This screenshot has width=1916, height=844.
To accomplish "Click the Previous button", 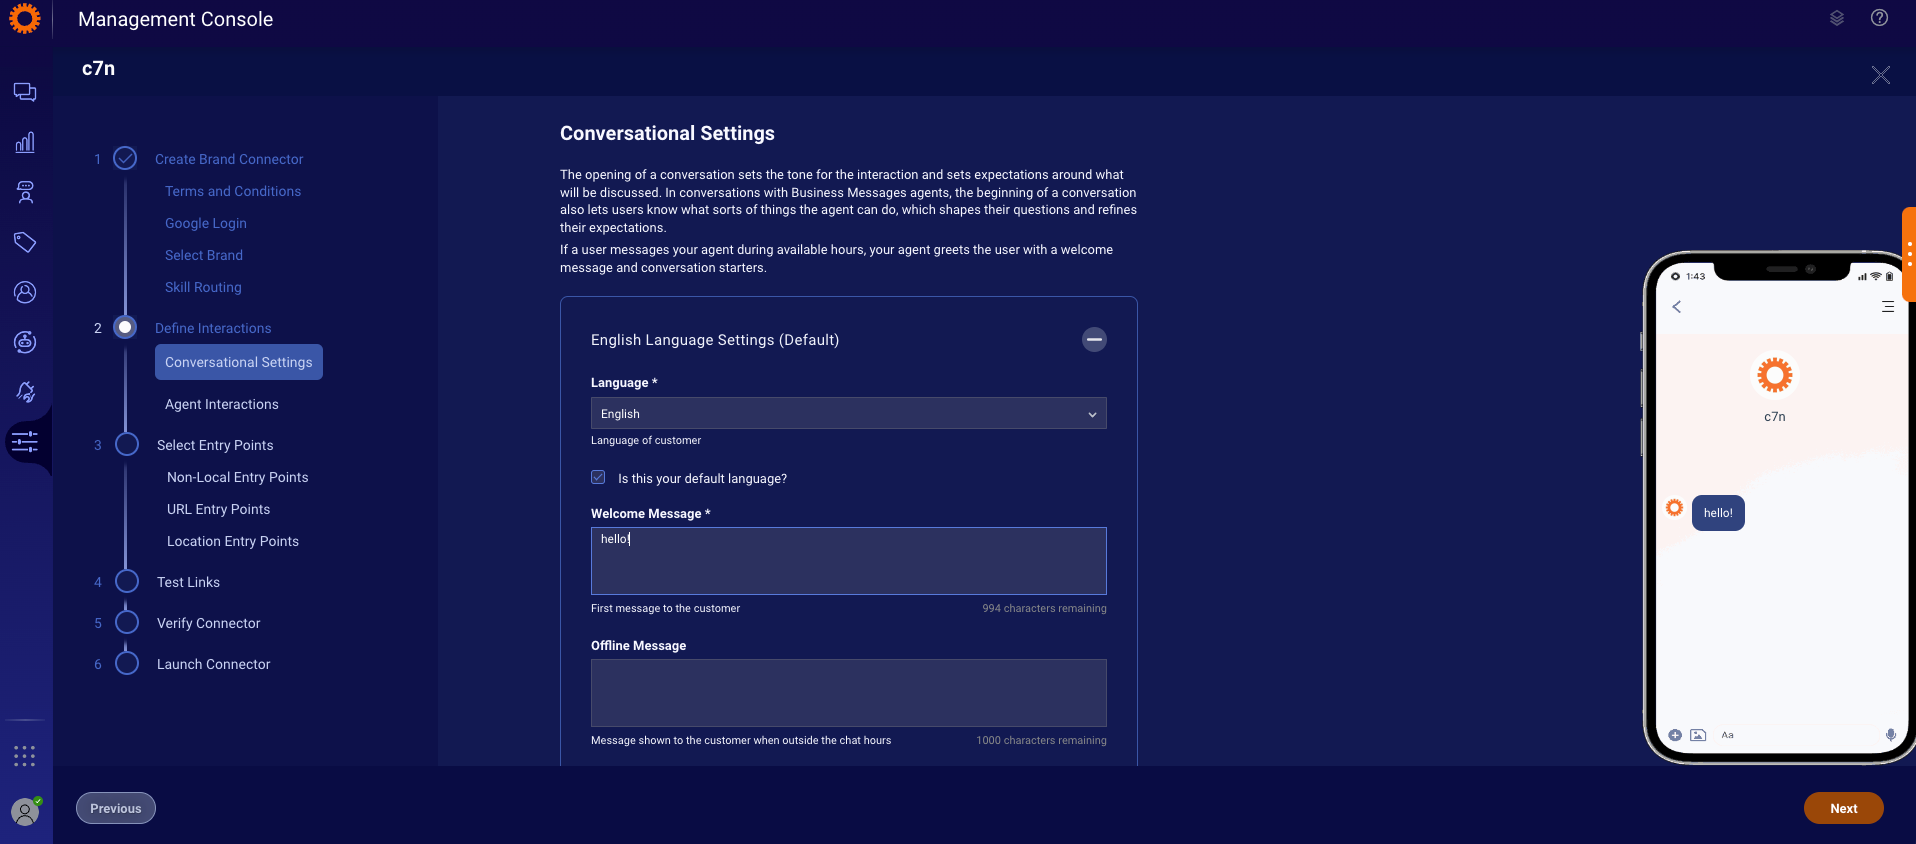I will click(x=116, y=808).
